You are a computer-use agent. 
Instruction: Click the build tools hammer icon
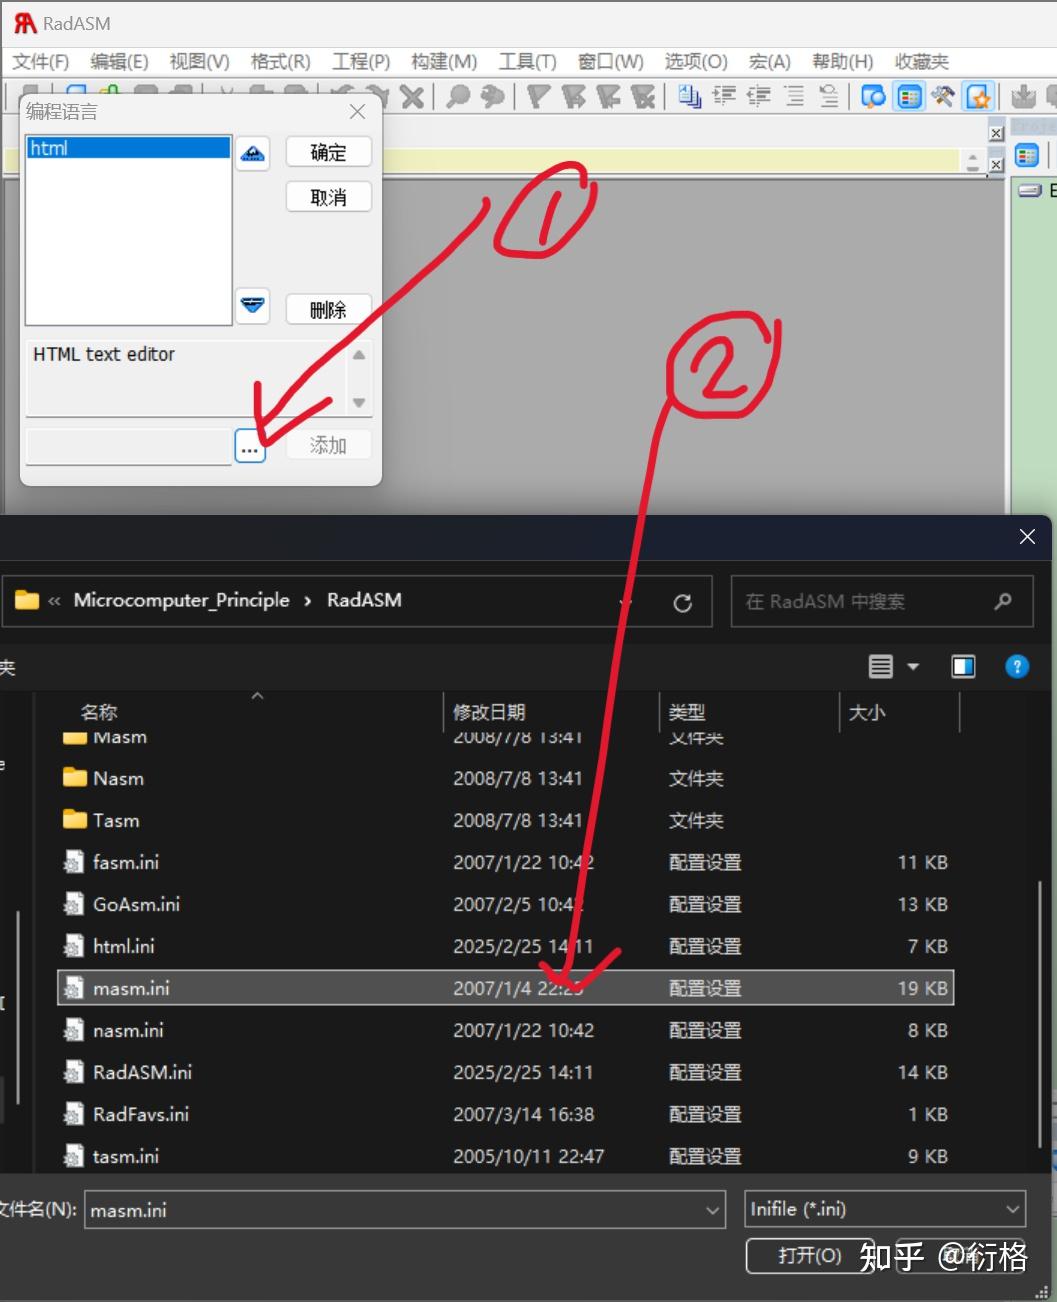943,96
